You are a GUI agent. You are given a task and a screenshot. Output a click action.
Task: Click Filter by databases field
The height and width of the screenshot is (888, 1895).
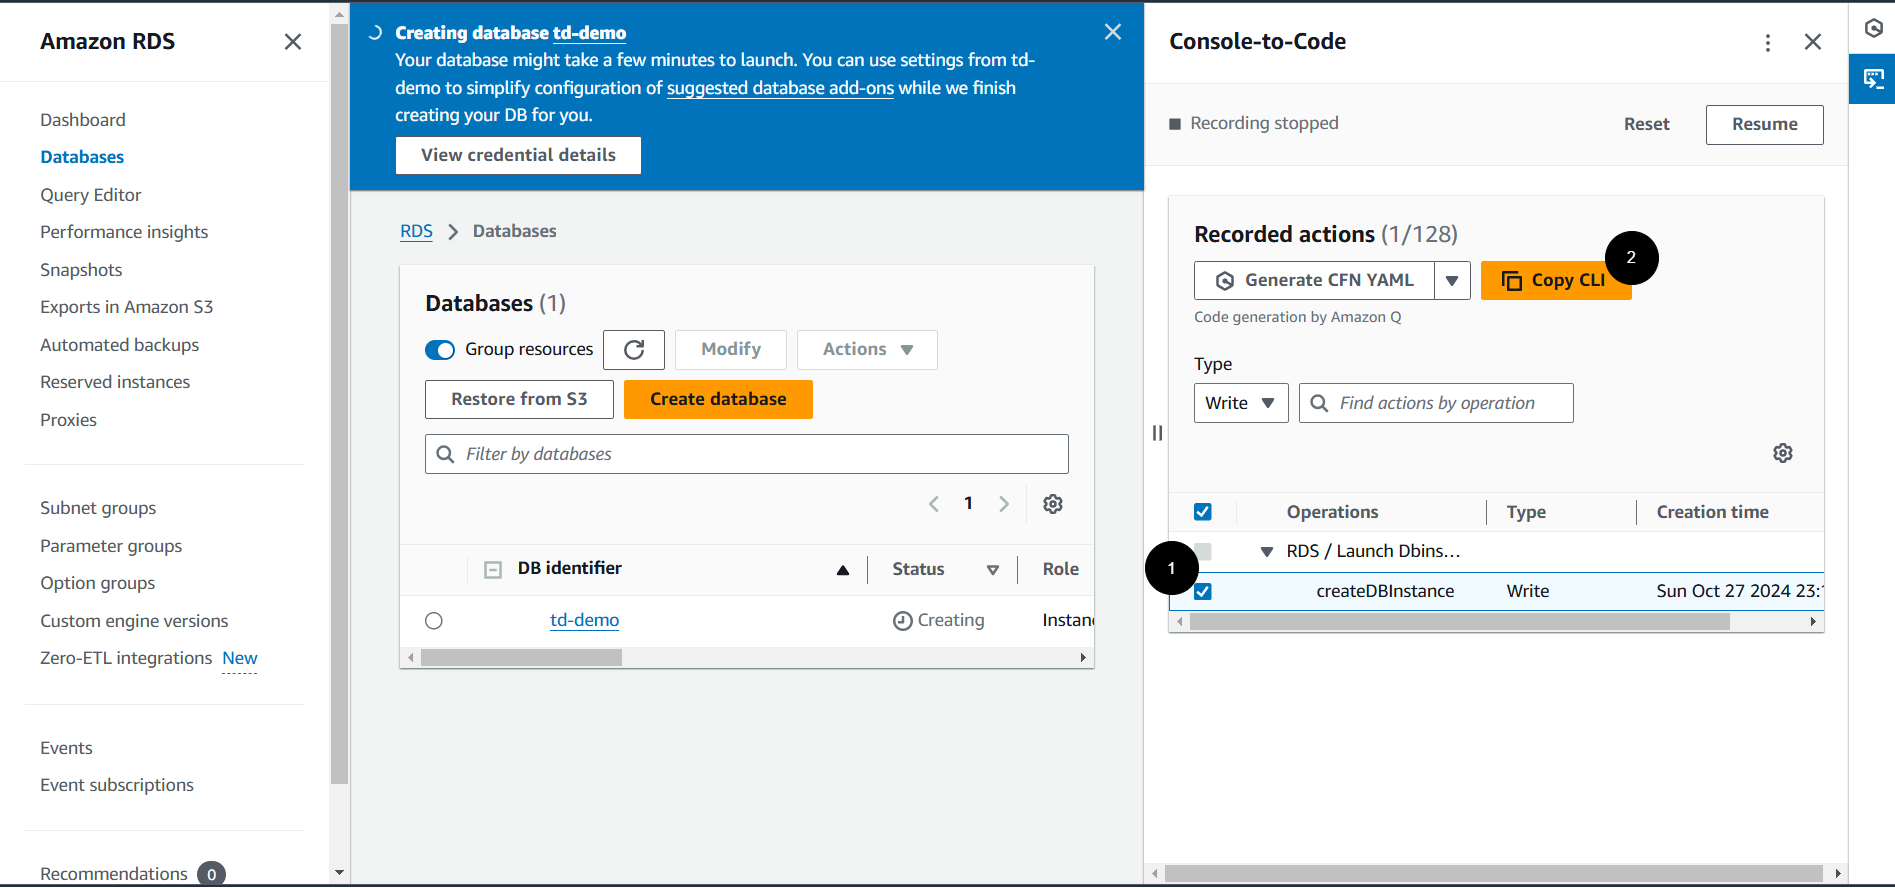pos(747,454)
